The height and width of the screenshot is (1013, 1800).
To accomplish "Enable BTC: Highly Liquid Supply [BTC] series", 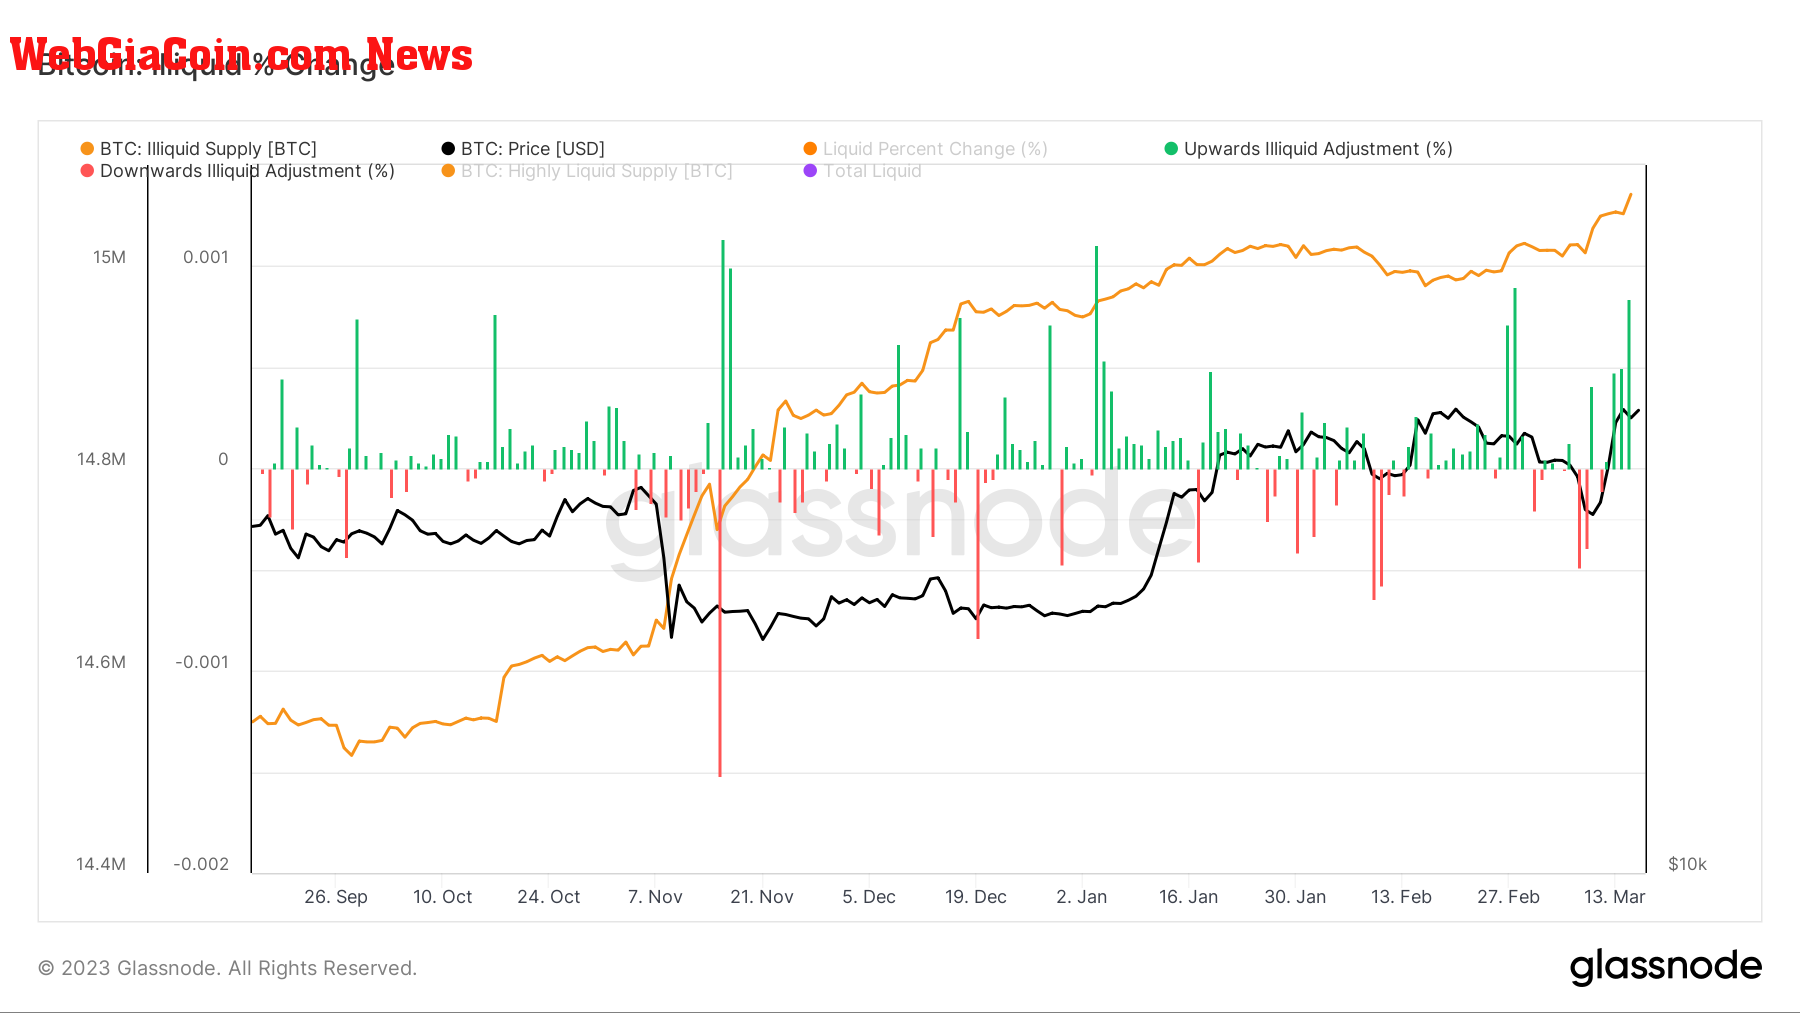I will tap(587, 171).
